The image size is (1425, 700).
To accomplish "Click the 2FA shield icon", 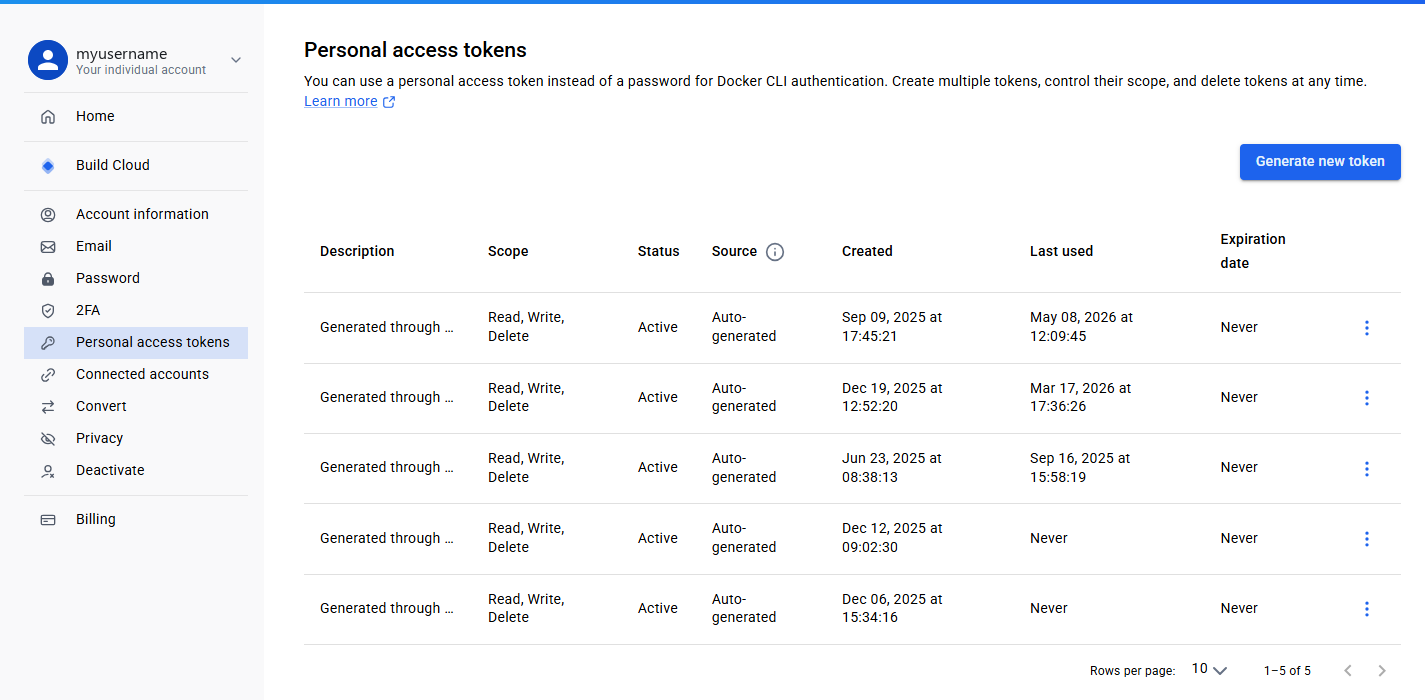I will [x=48, y=311].
